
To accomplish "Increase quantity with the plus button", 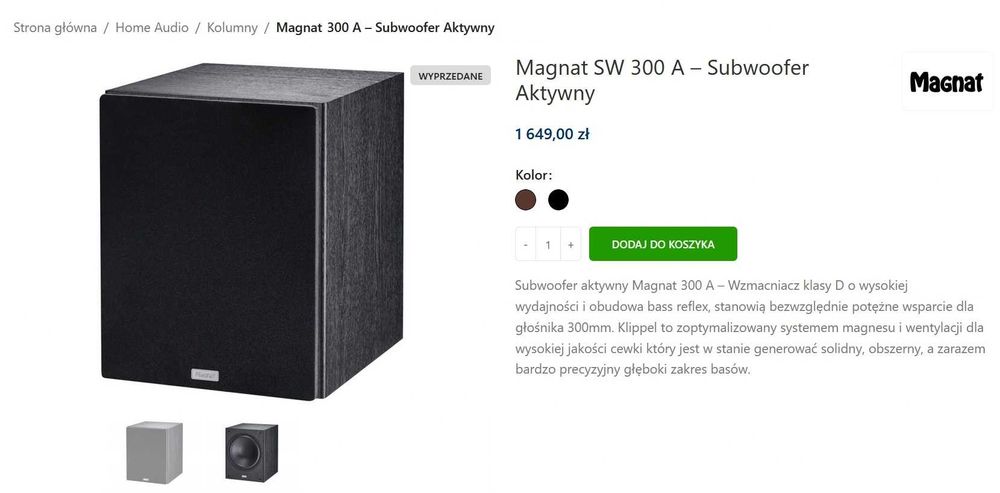I will pos(571,244).
